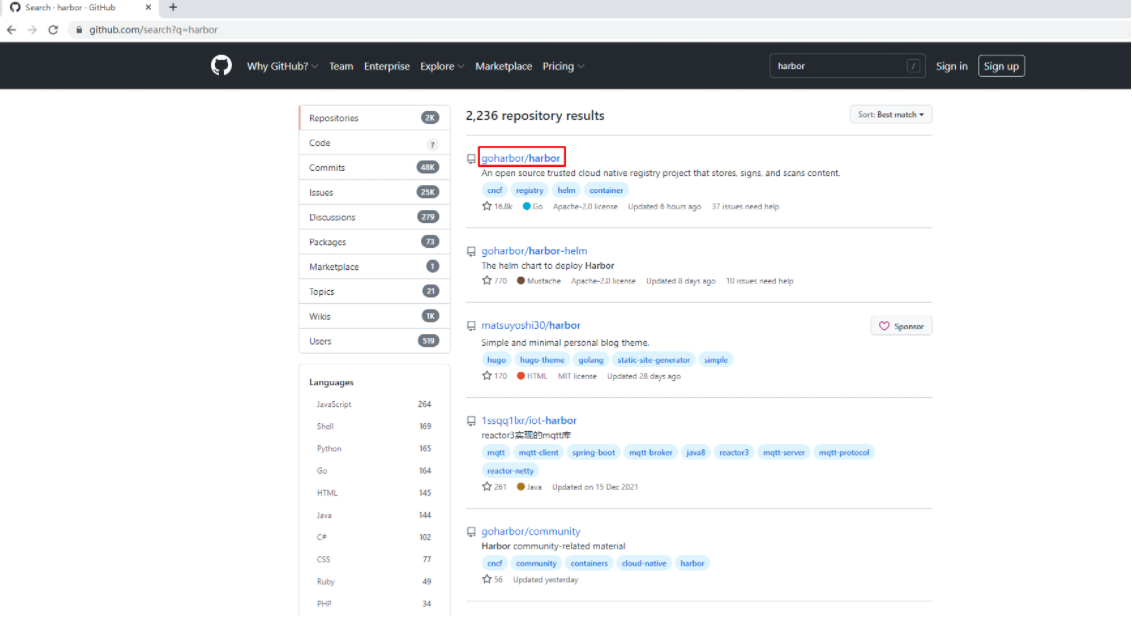
Task: Filter by JavaScript language
Action: 374,404
